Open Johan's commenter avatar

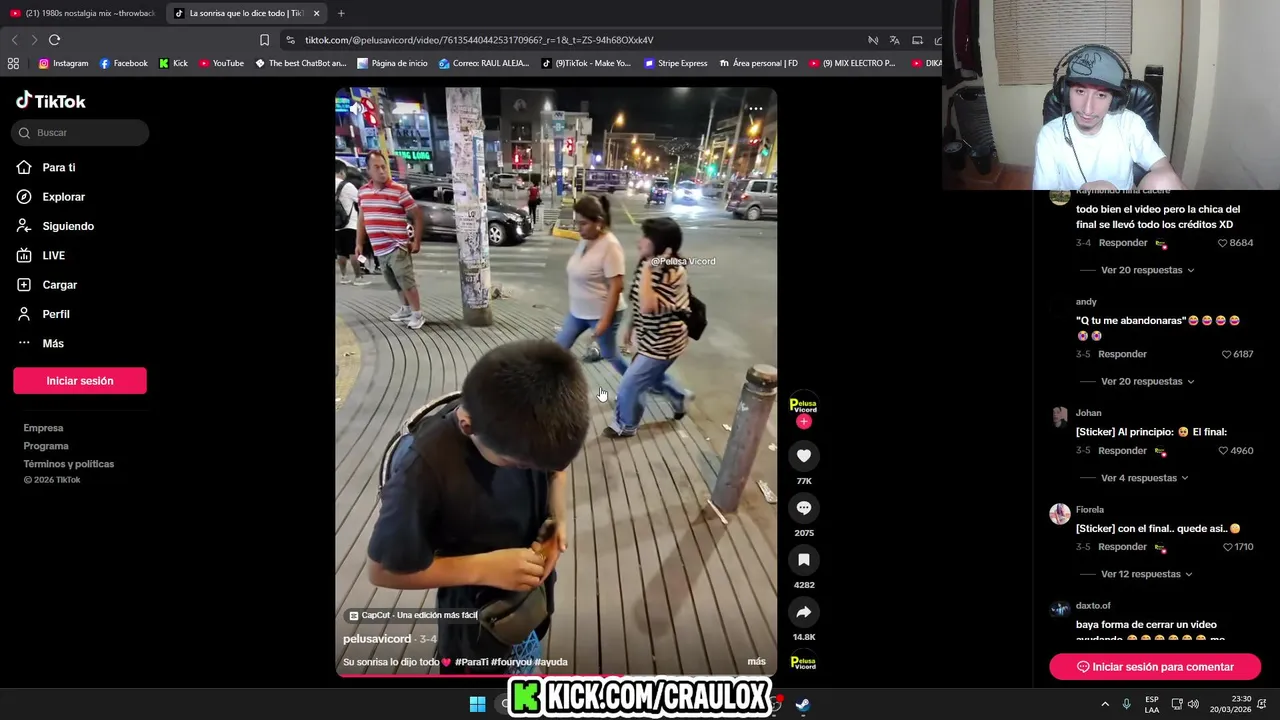point(1059,417)
